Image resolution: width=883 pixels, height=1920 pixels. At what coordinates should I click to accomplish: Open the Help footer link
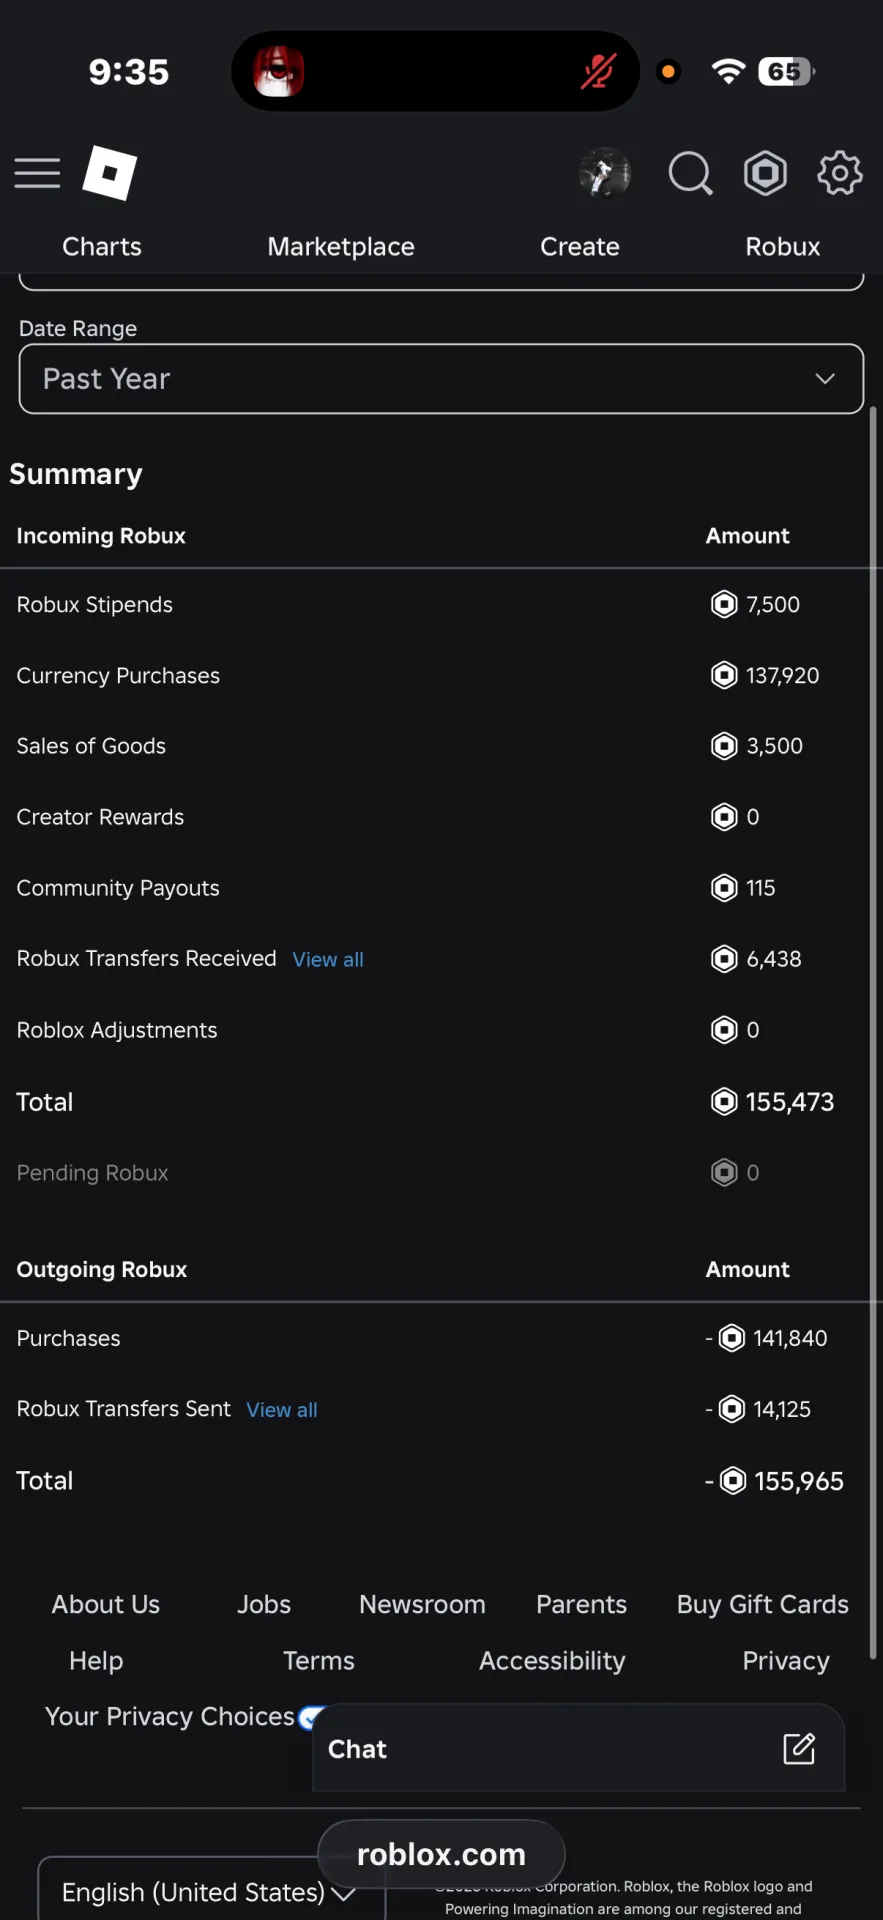tap(96, 1661)
